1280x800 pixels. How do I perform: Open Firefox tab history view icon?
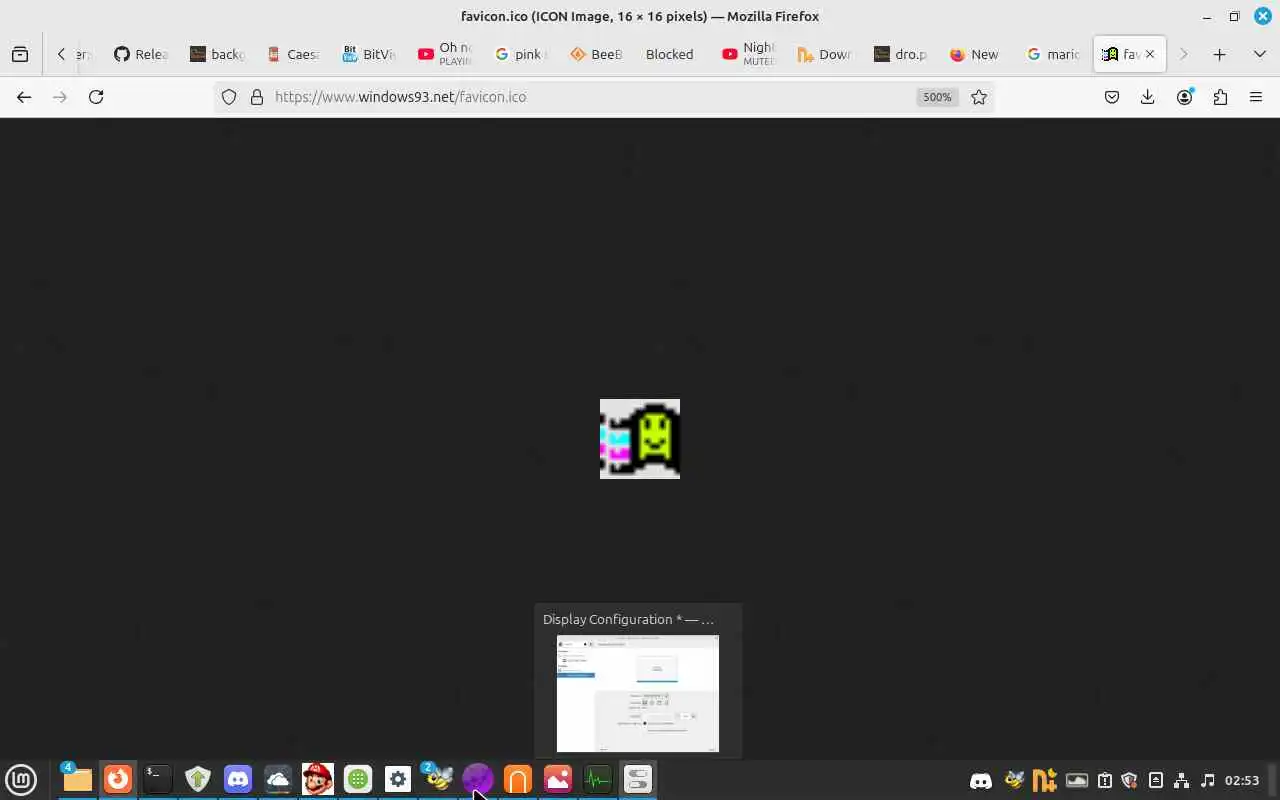coord(20,54)
